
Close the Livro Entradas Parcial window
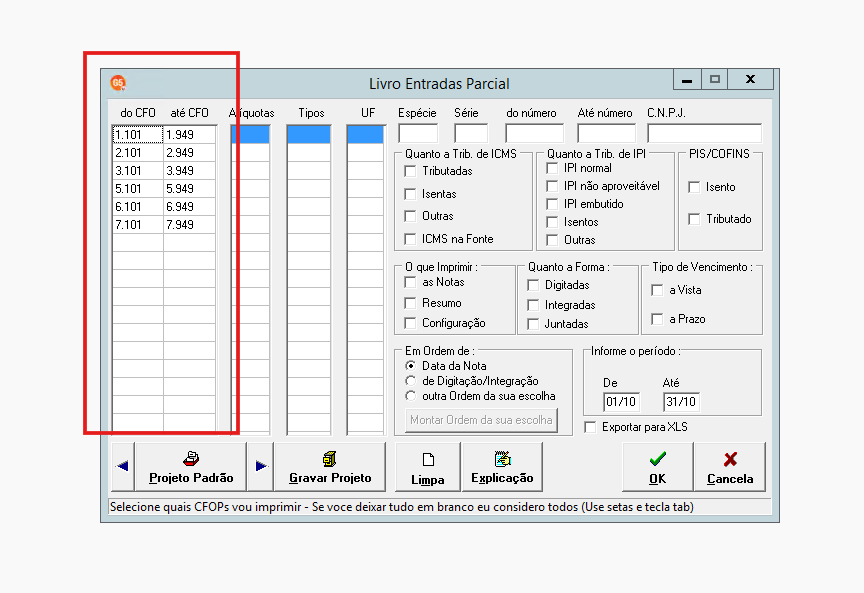[750, 80]
